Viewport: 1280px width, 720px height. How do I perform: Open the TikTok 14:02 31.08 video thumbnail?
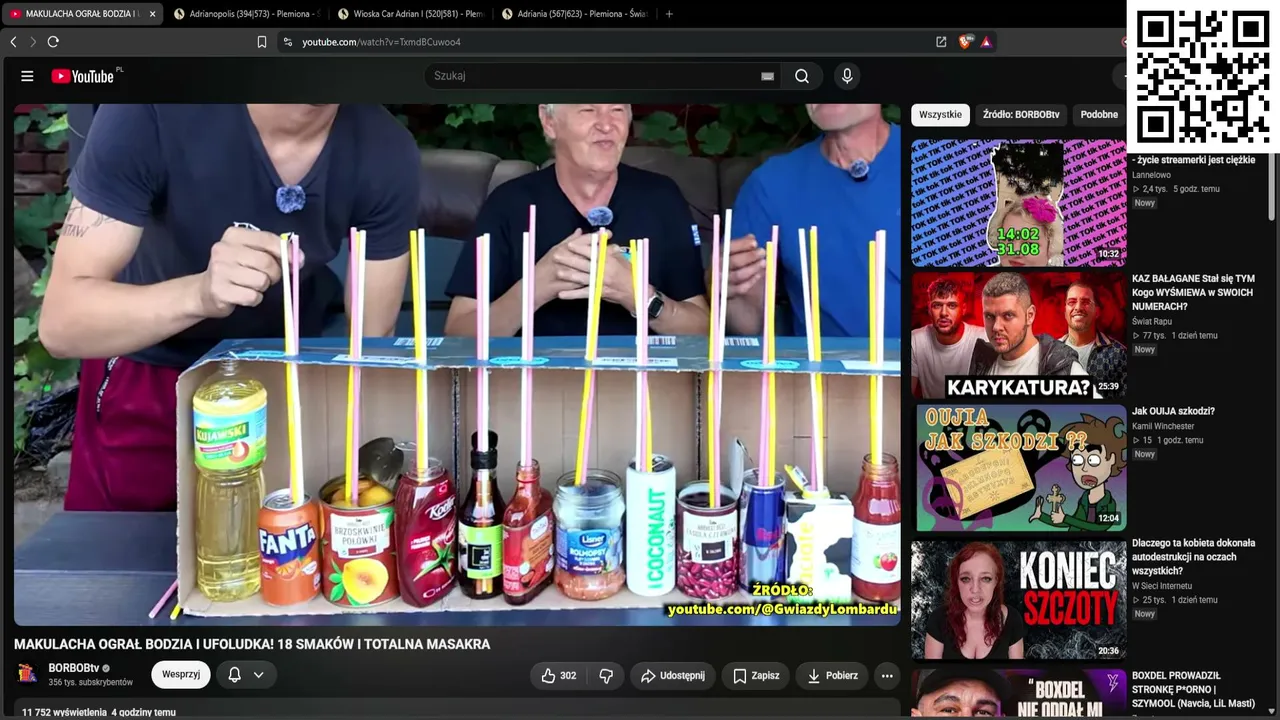[1018, 203]
